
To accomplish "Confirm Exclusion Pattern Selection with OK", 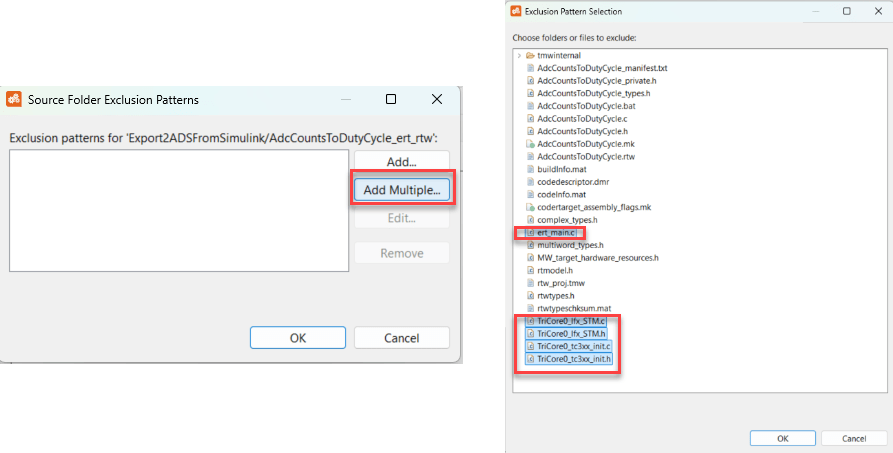I will 782,438.
